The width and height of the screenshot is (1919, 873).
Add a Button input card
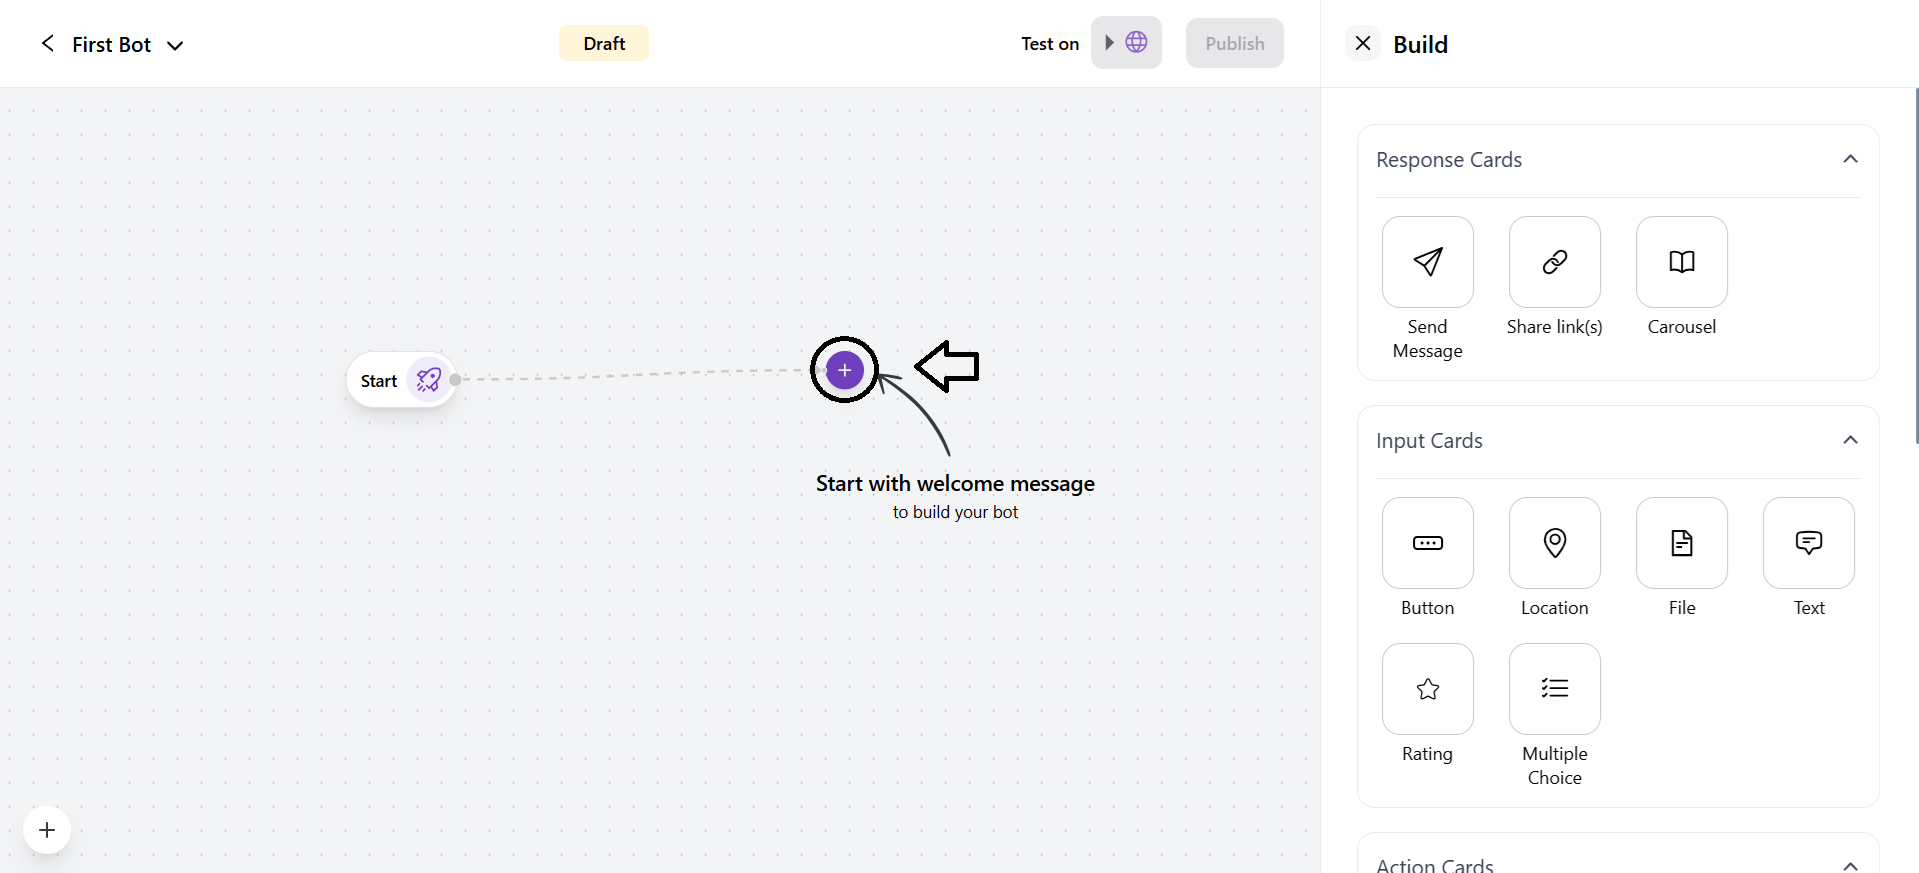coord(1427,543)
